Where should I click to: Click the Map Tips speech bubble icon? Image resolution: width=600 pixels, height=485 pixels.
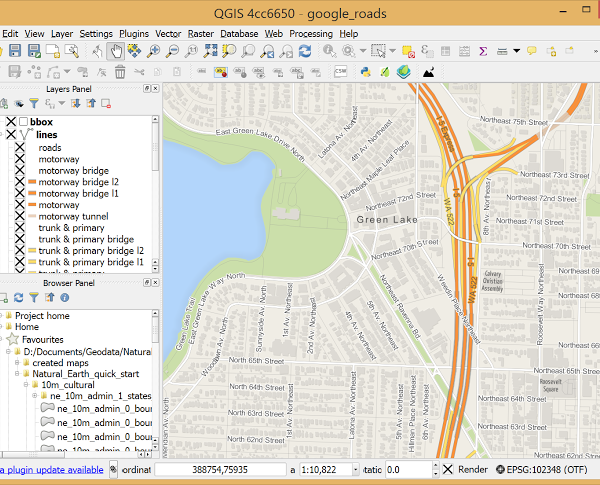pos(532,51)
